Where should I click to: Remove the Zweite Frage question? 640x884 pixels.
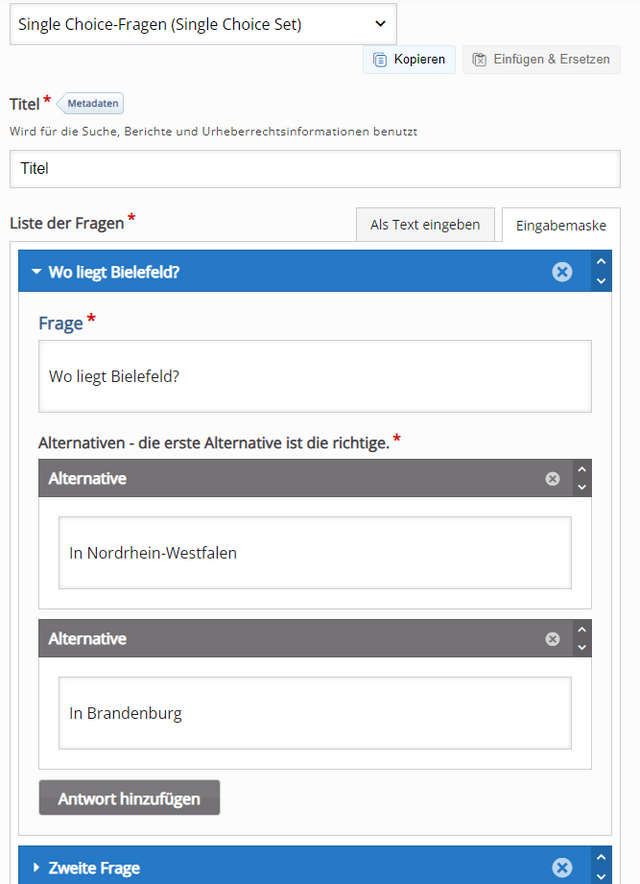click(x=562, y=868)
